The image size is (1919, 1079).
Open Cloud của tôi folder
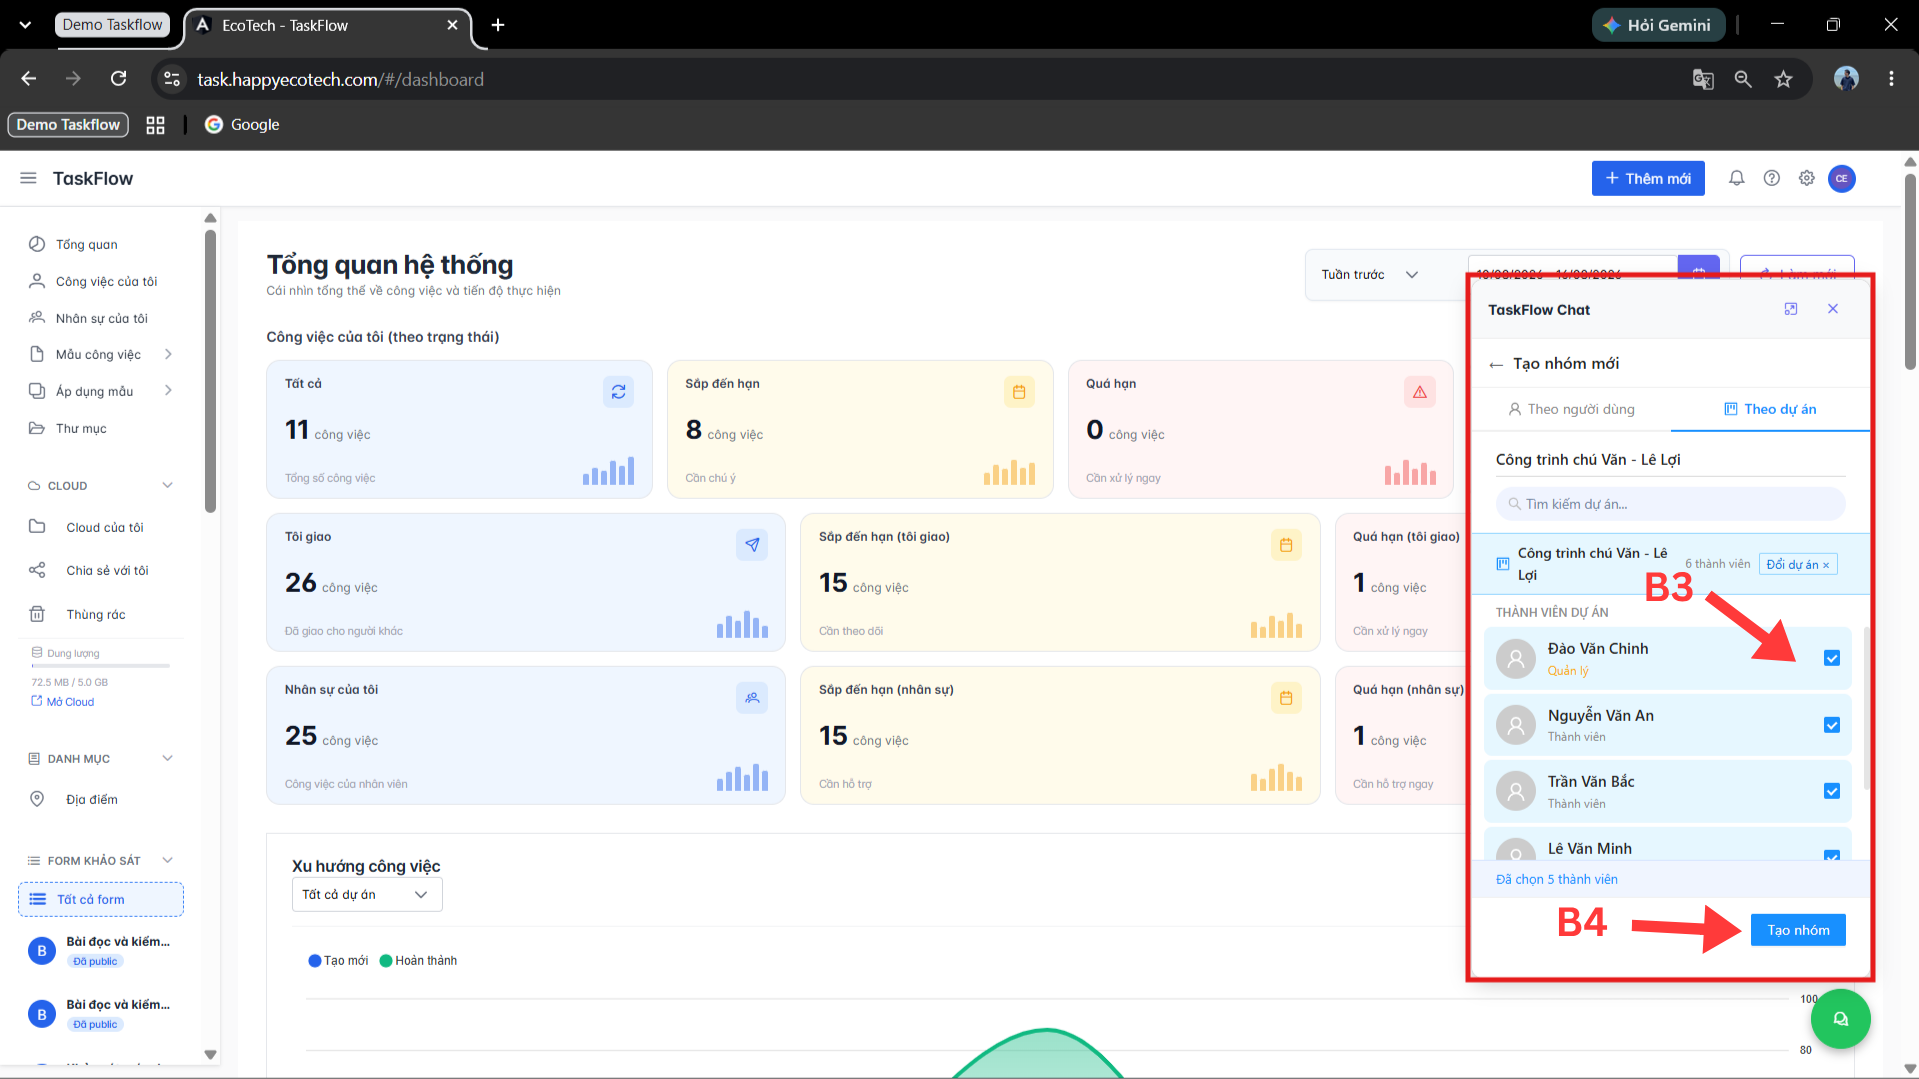click(x=104, y=527)
